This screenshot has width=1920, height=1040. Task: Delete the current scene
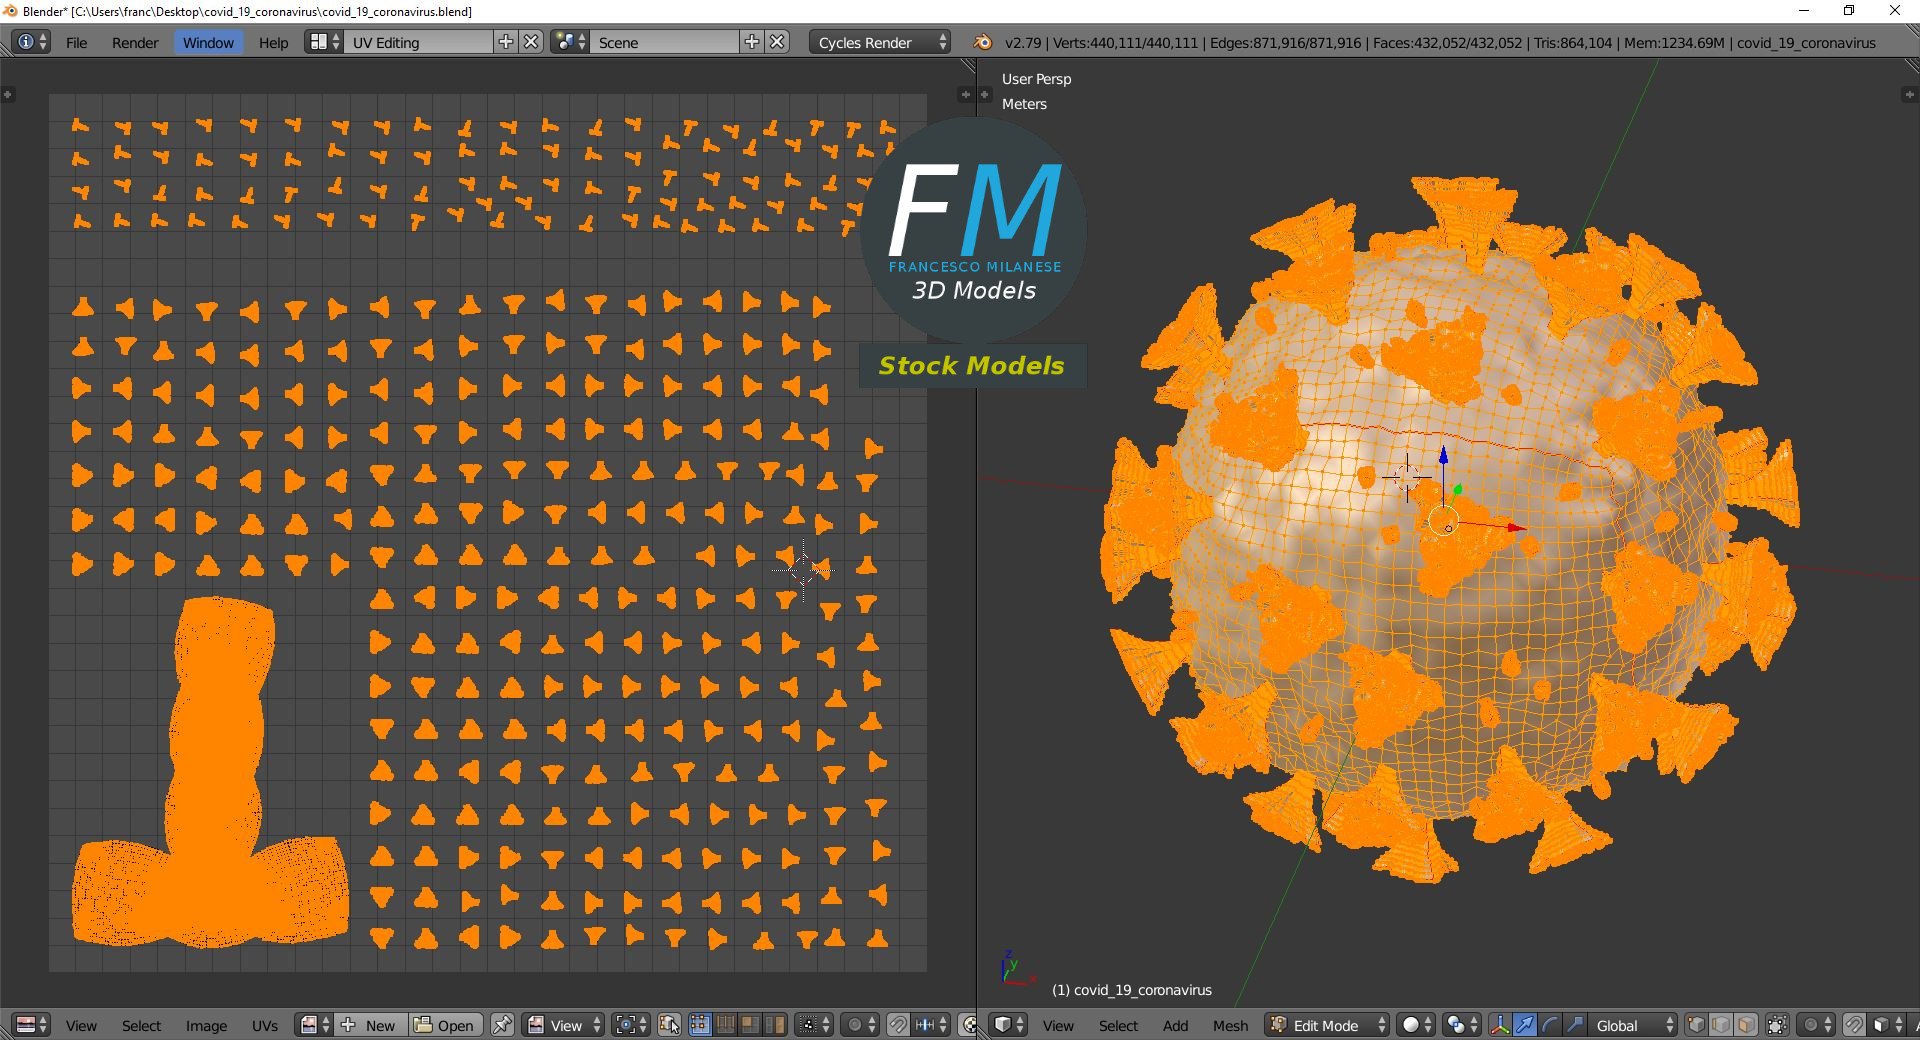(x=778, y=42)
